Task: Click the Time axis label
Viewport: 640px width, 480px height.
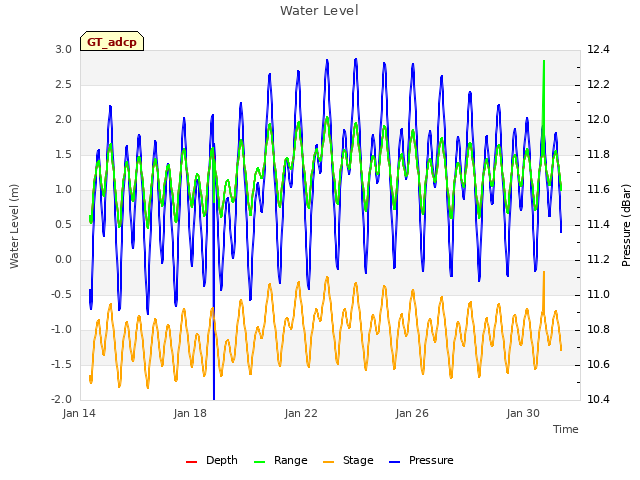Action: pos(565,429)
